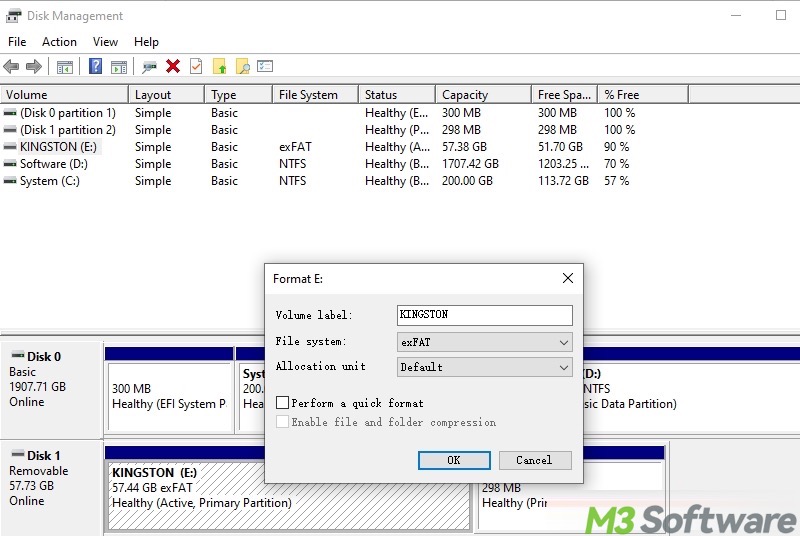Click the Forward arrow toolbar icon
This screenshot has width=800, height=536.
34,67
